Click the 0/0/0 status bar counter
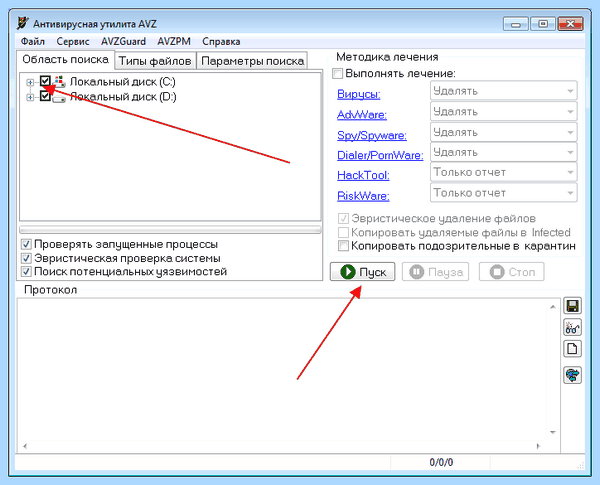Screen dimensions: 600x485 click(x=441, y=462)
